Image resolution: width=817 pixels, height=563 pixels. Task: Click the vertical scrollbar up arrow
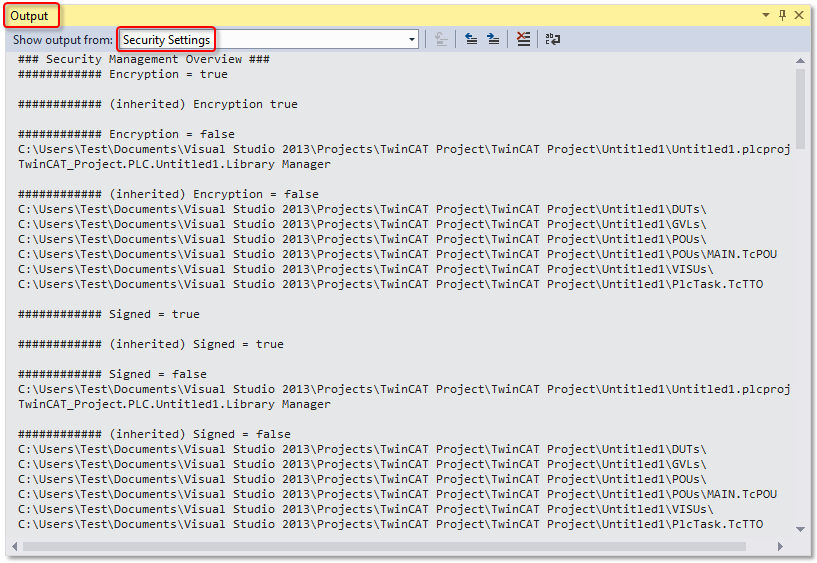800,61
